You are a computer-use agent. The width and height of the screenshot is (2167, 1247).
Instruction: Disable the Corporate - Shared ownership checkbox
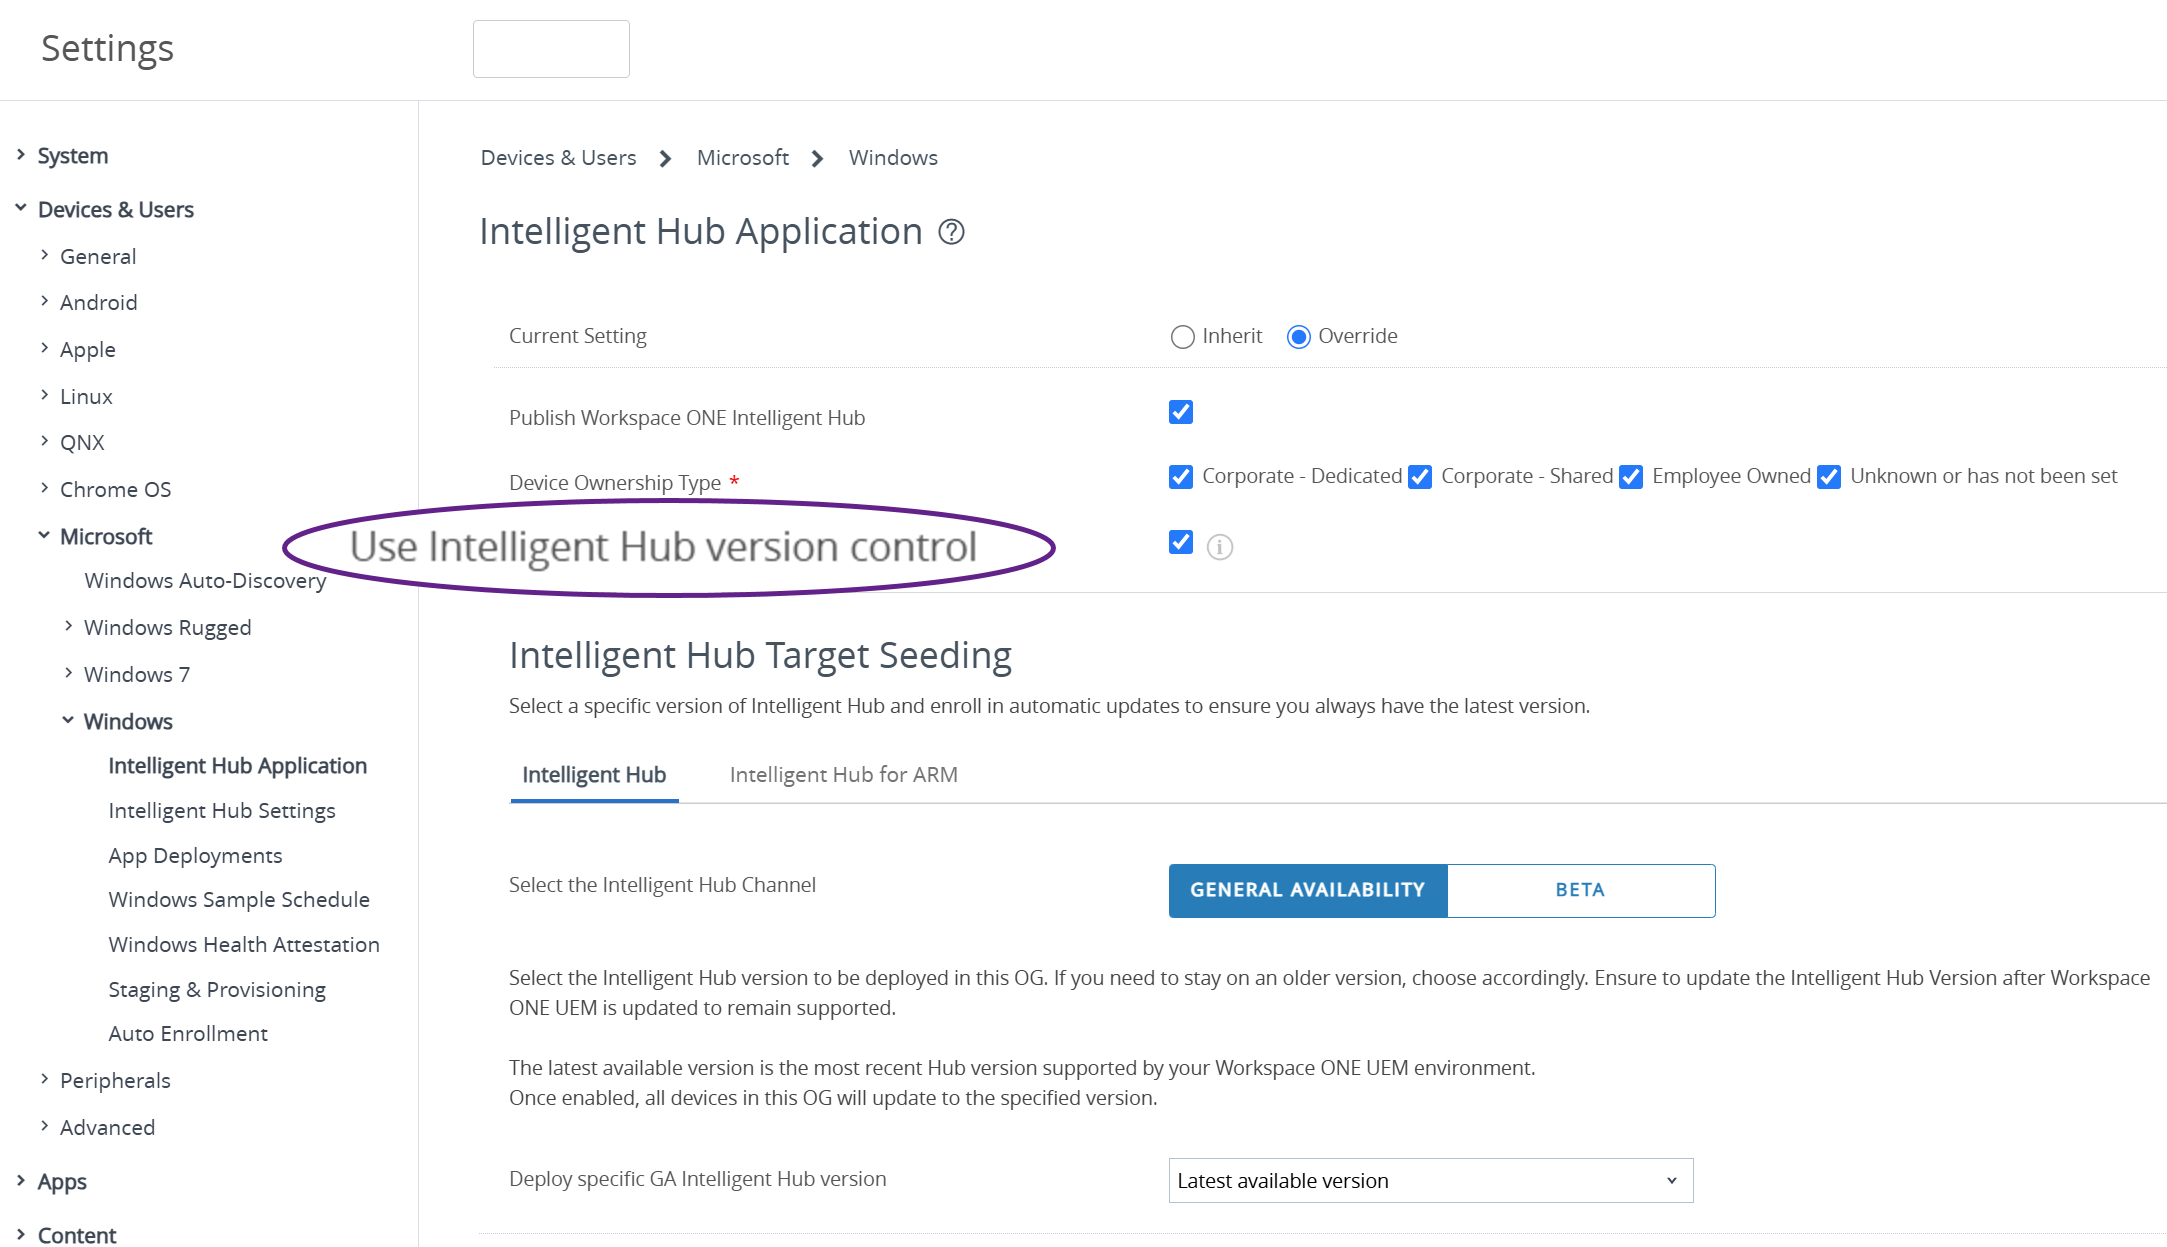pyautogui.click(x=1420, y=477)
